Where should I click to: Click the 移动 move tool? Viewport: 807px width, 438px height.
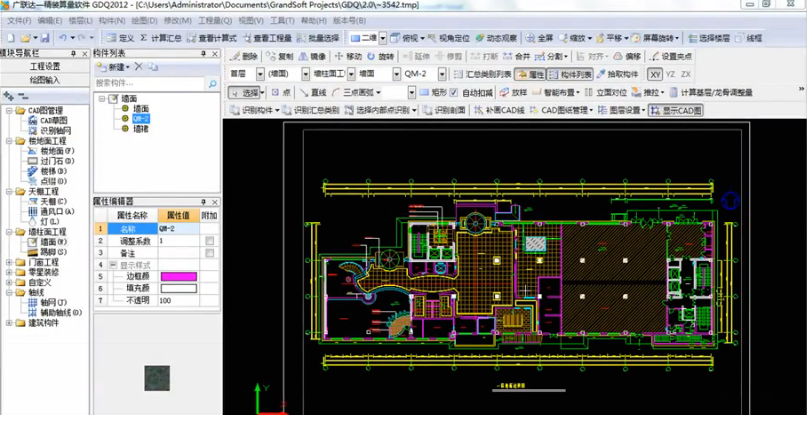click(x=348, y=56)
